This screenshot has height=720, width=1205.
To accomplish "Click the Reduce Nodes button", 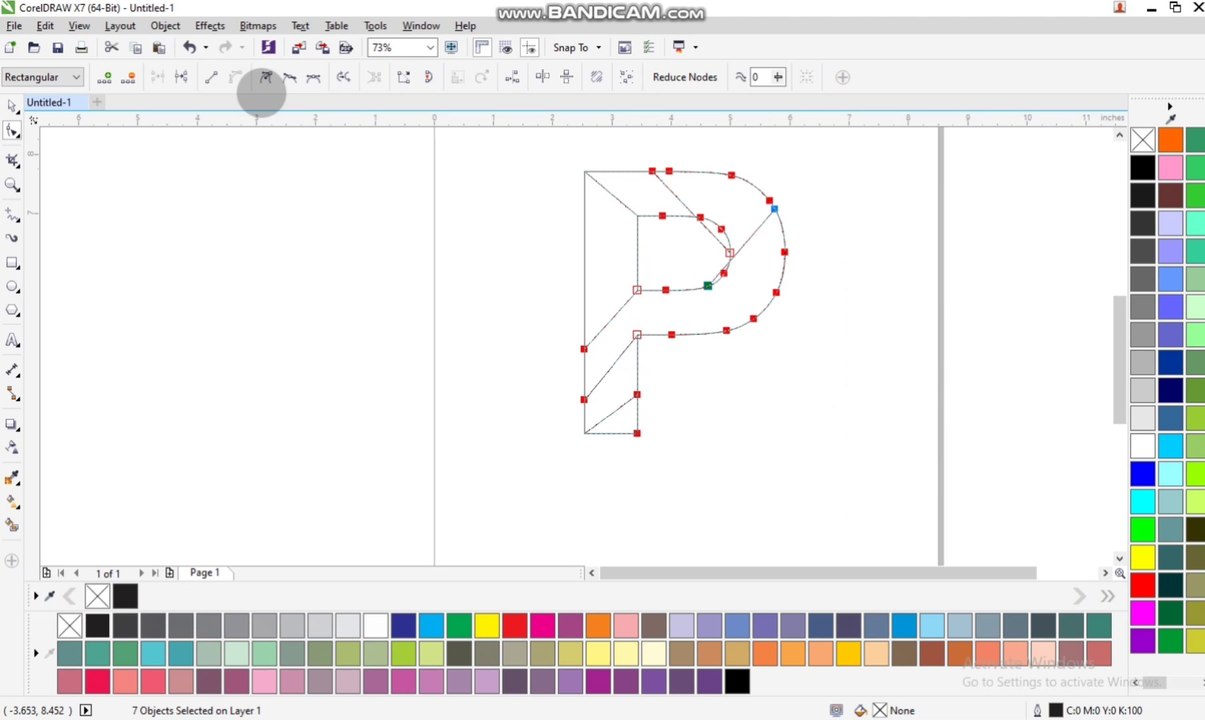I will [x=685, y=77].
